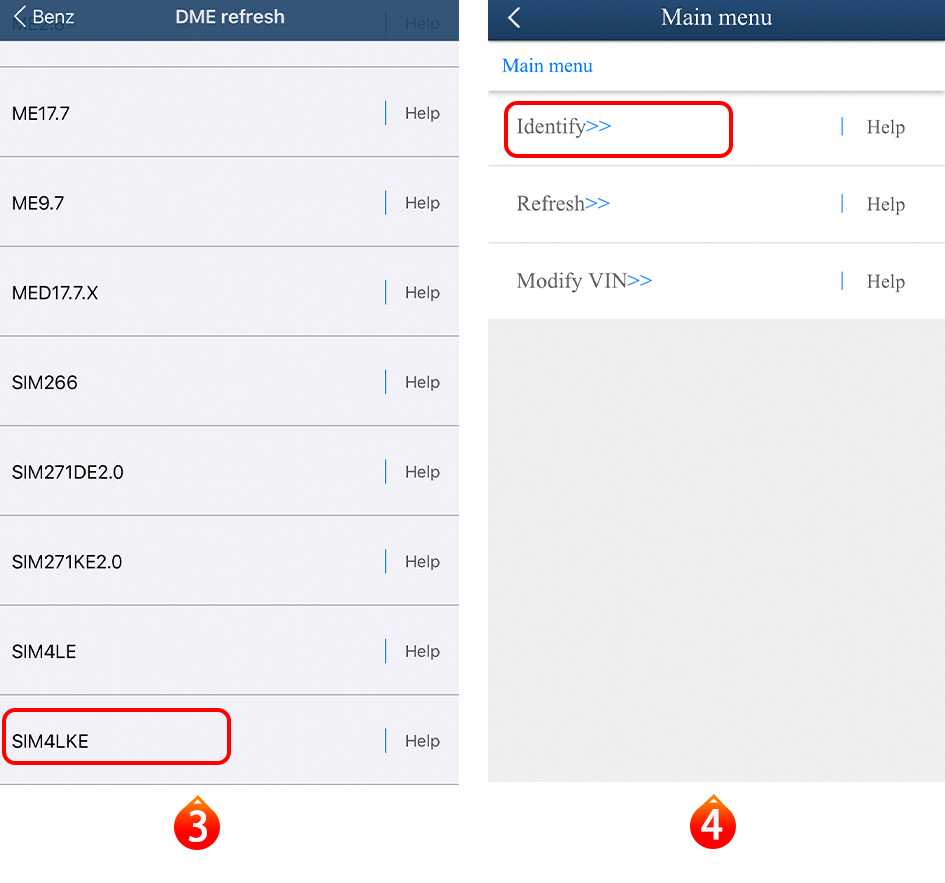945x883 pixels.
Task: Open Help for Identify
Action: click(x=885, y=127)
